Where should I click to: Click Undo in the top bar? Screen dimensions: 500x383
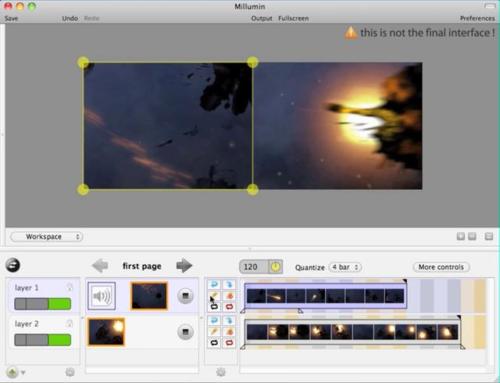coord(70,18)
